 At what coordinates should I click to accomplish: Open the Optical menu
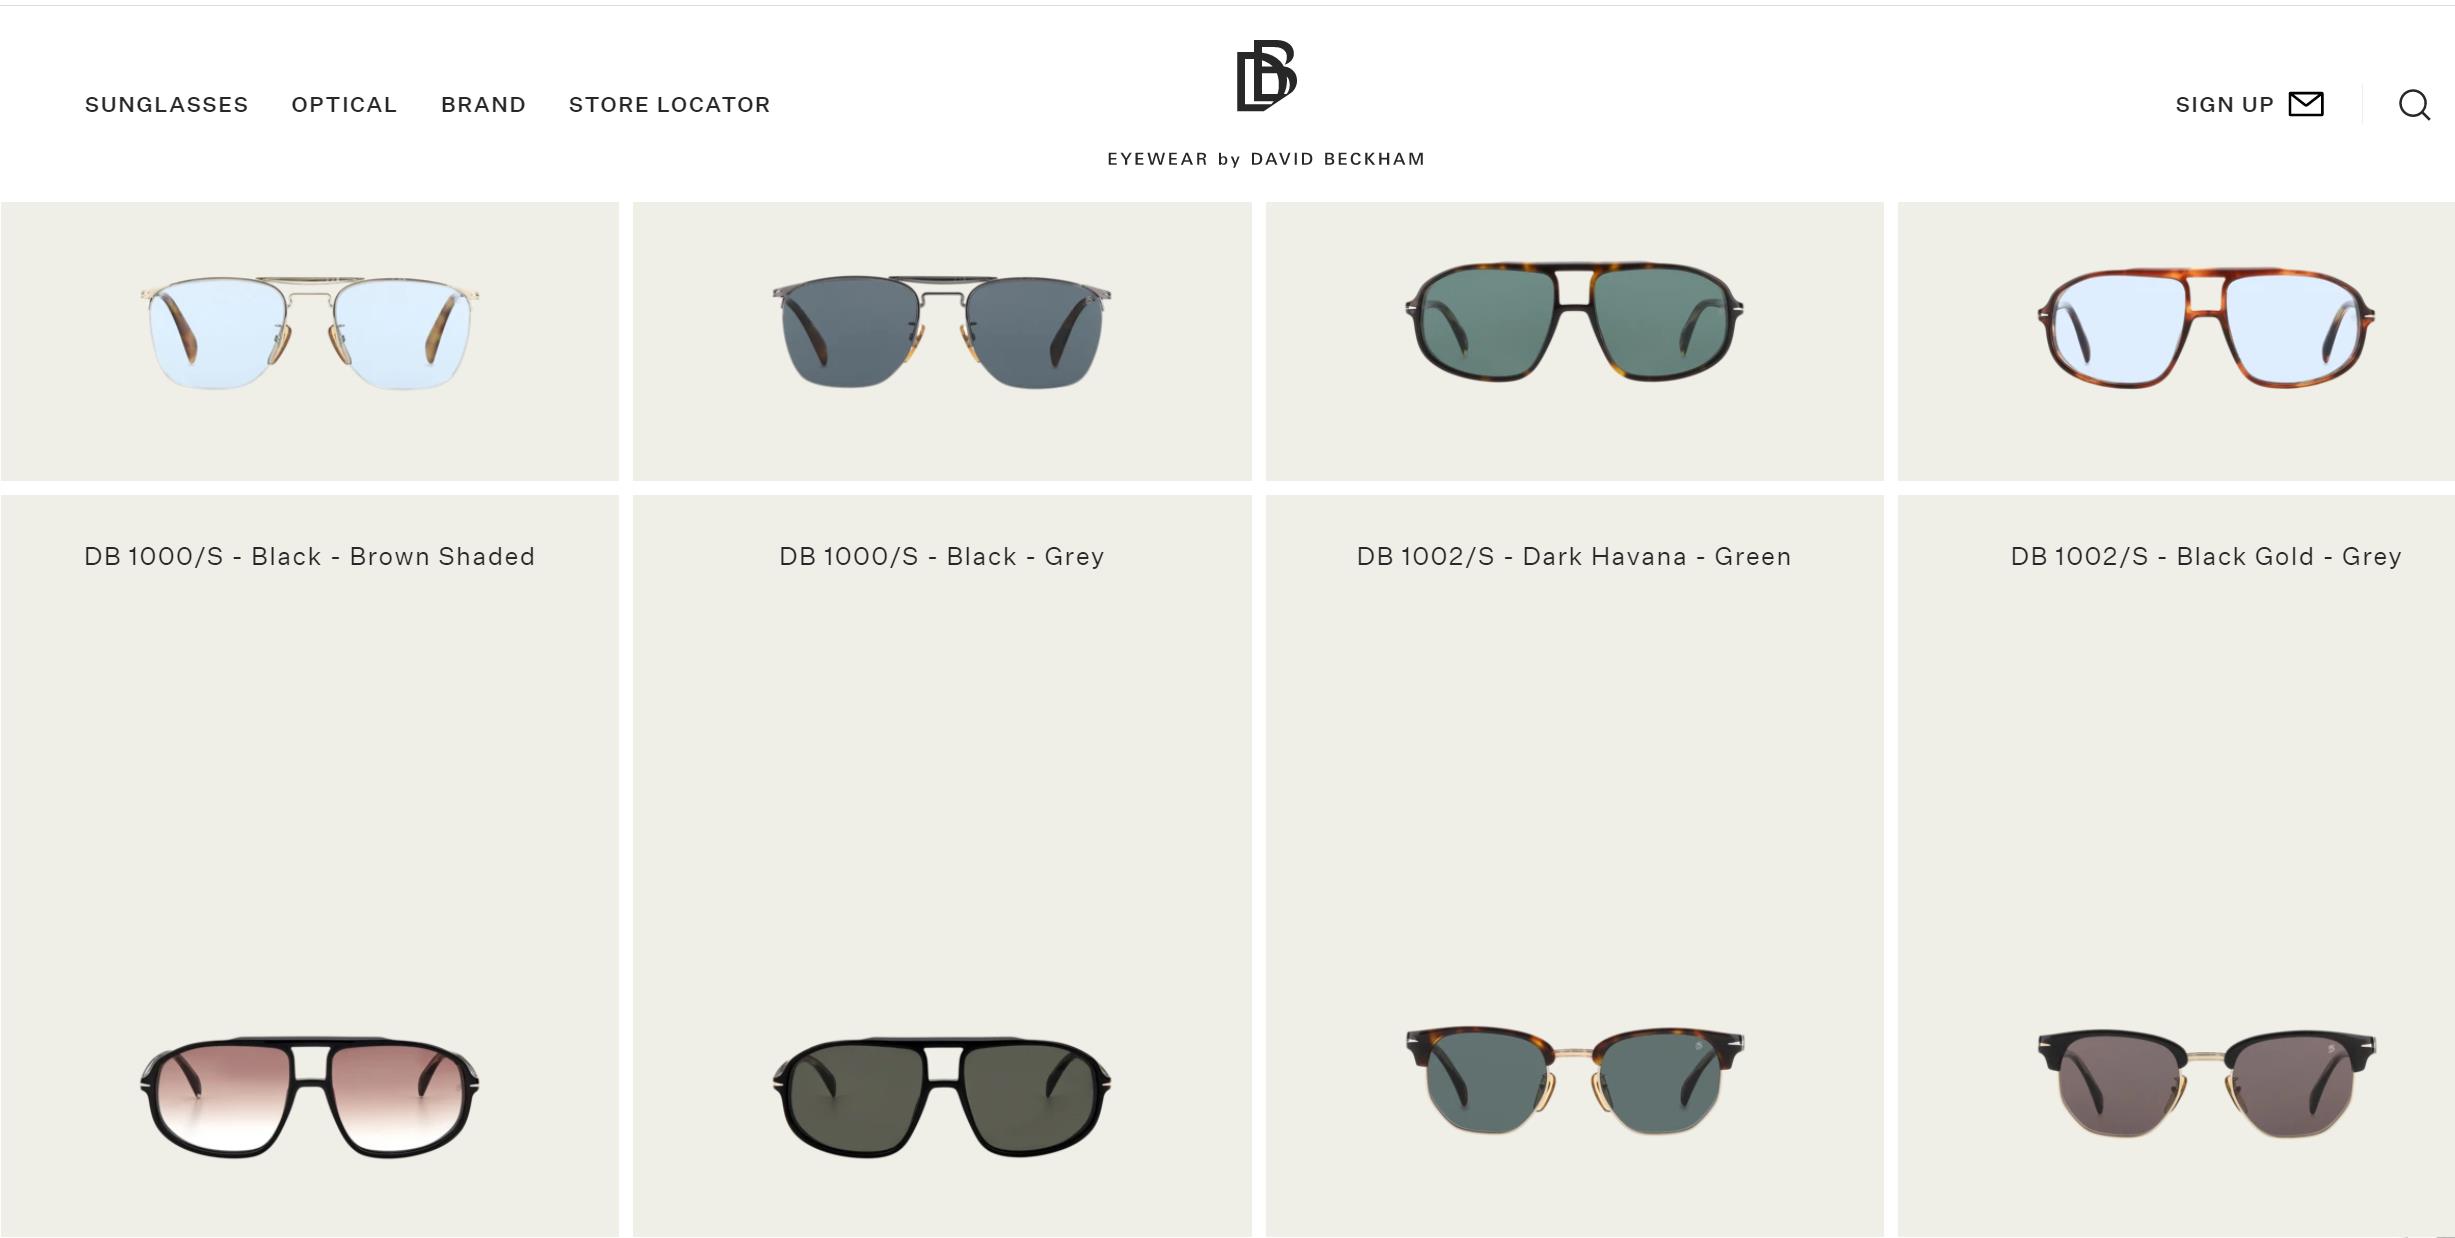click(x=344, y=105)
